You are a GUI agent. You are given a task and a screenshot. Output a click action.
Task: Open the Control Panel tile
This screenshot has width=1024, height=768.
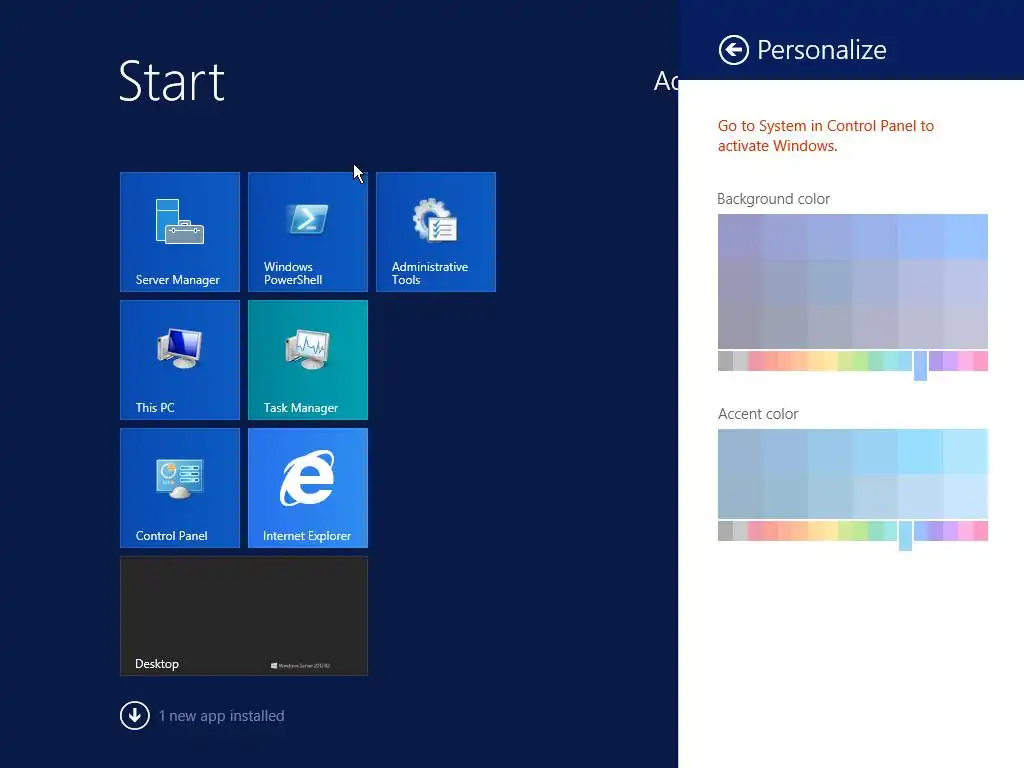pos(180,488)
